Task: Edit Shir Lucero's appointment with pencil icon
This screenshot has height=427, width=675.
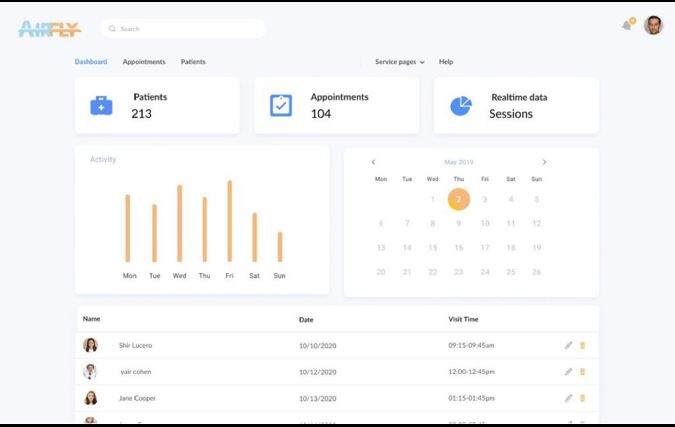Action: (568, 345)
